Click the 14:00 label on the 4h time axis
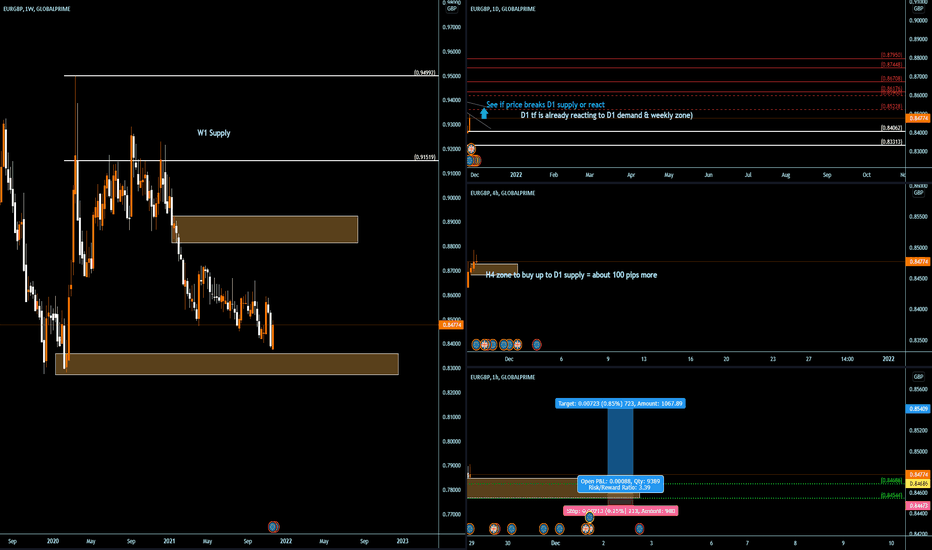Image resolution: width=932 pixels, height=550 pixels. click(x=847, y=359)
